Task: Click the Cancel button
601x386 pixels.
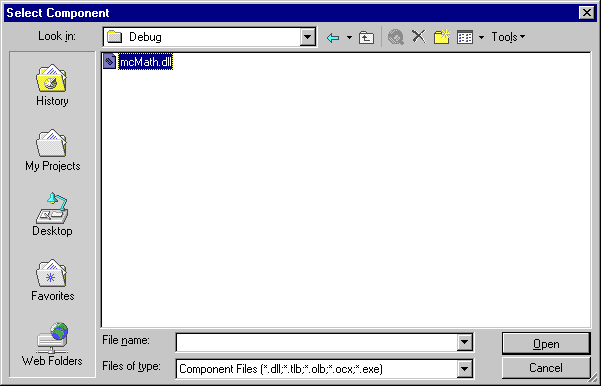Action: click(546, 368)
